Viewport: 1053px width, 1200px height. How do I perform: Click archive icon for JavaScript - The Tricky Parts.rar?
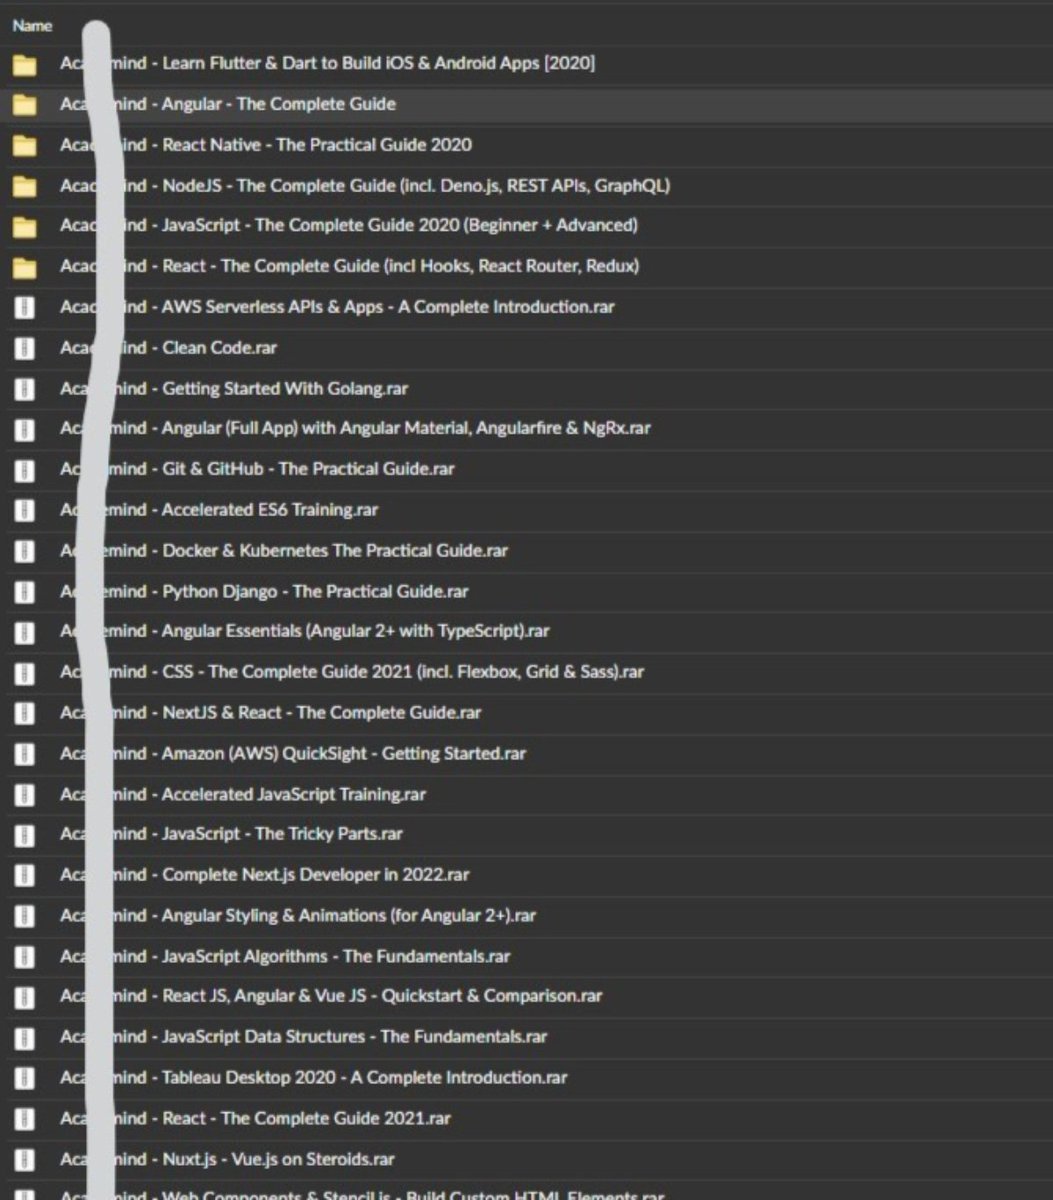[x=25, y=835]
